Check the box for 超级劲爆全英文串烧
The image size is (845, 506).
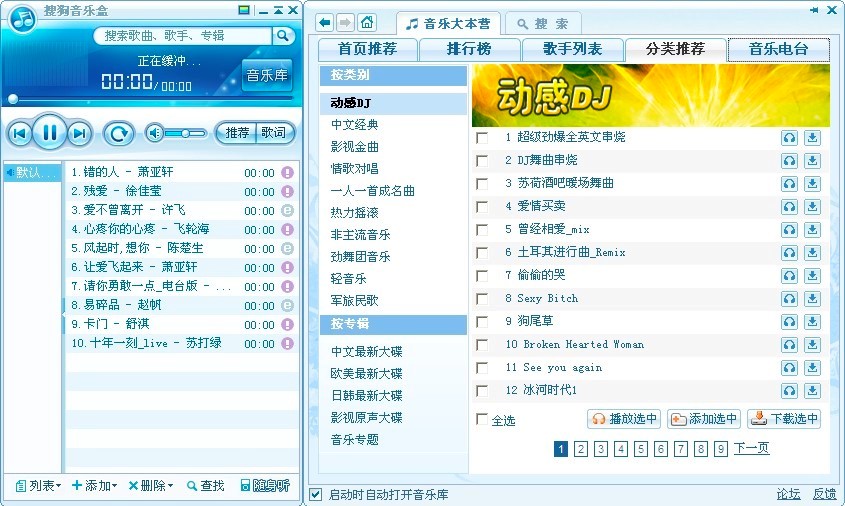482,138
